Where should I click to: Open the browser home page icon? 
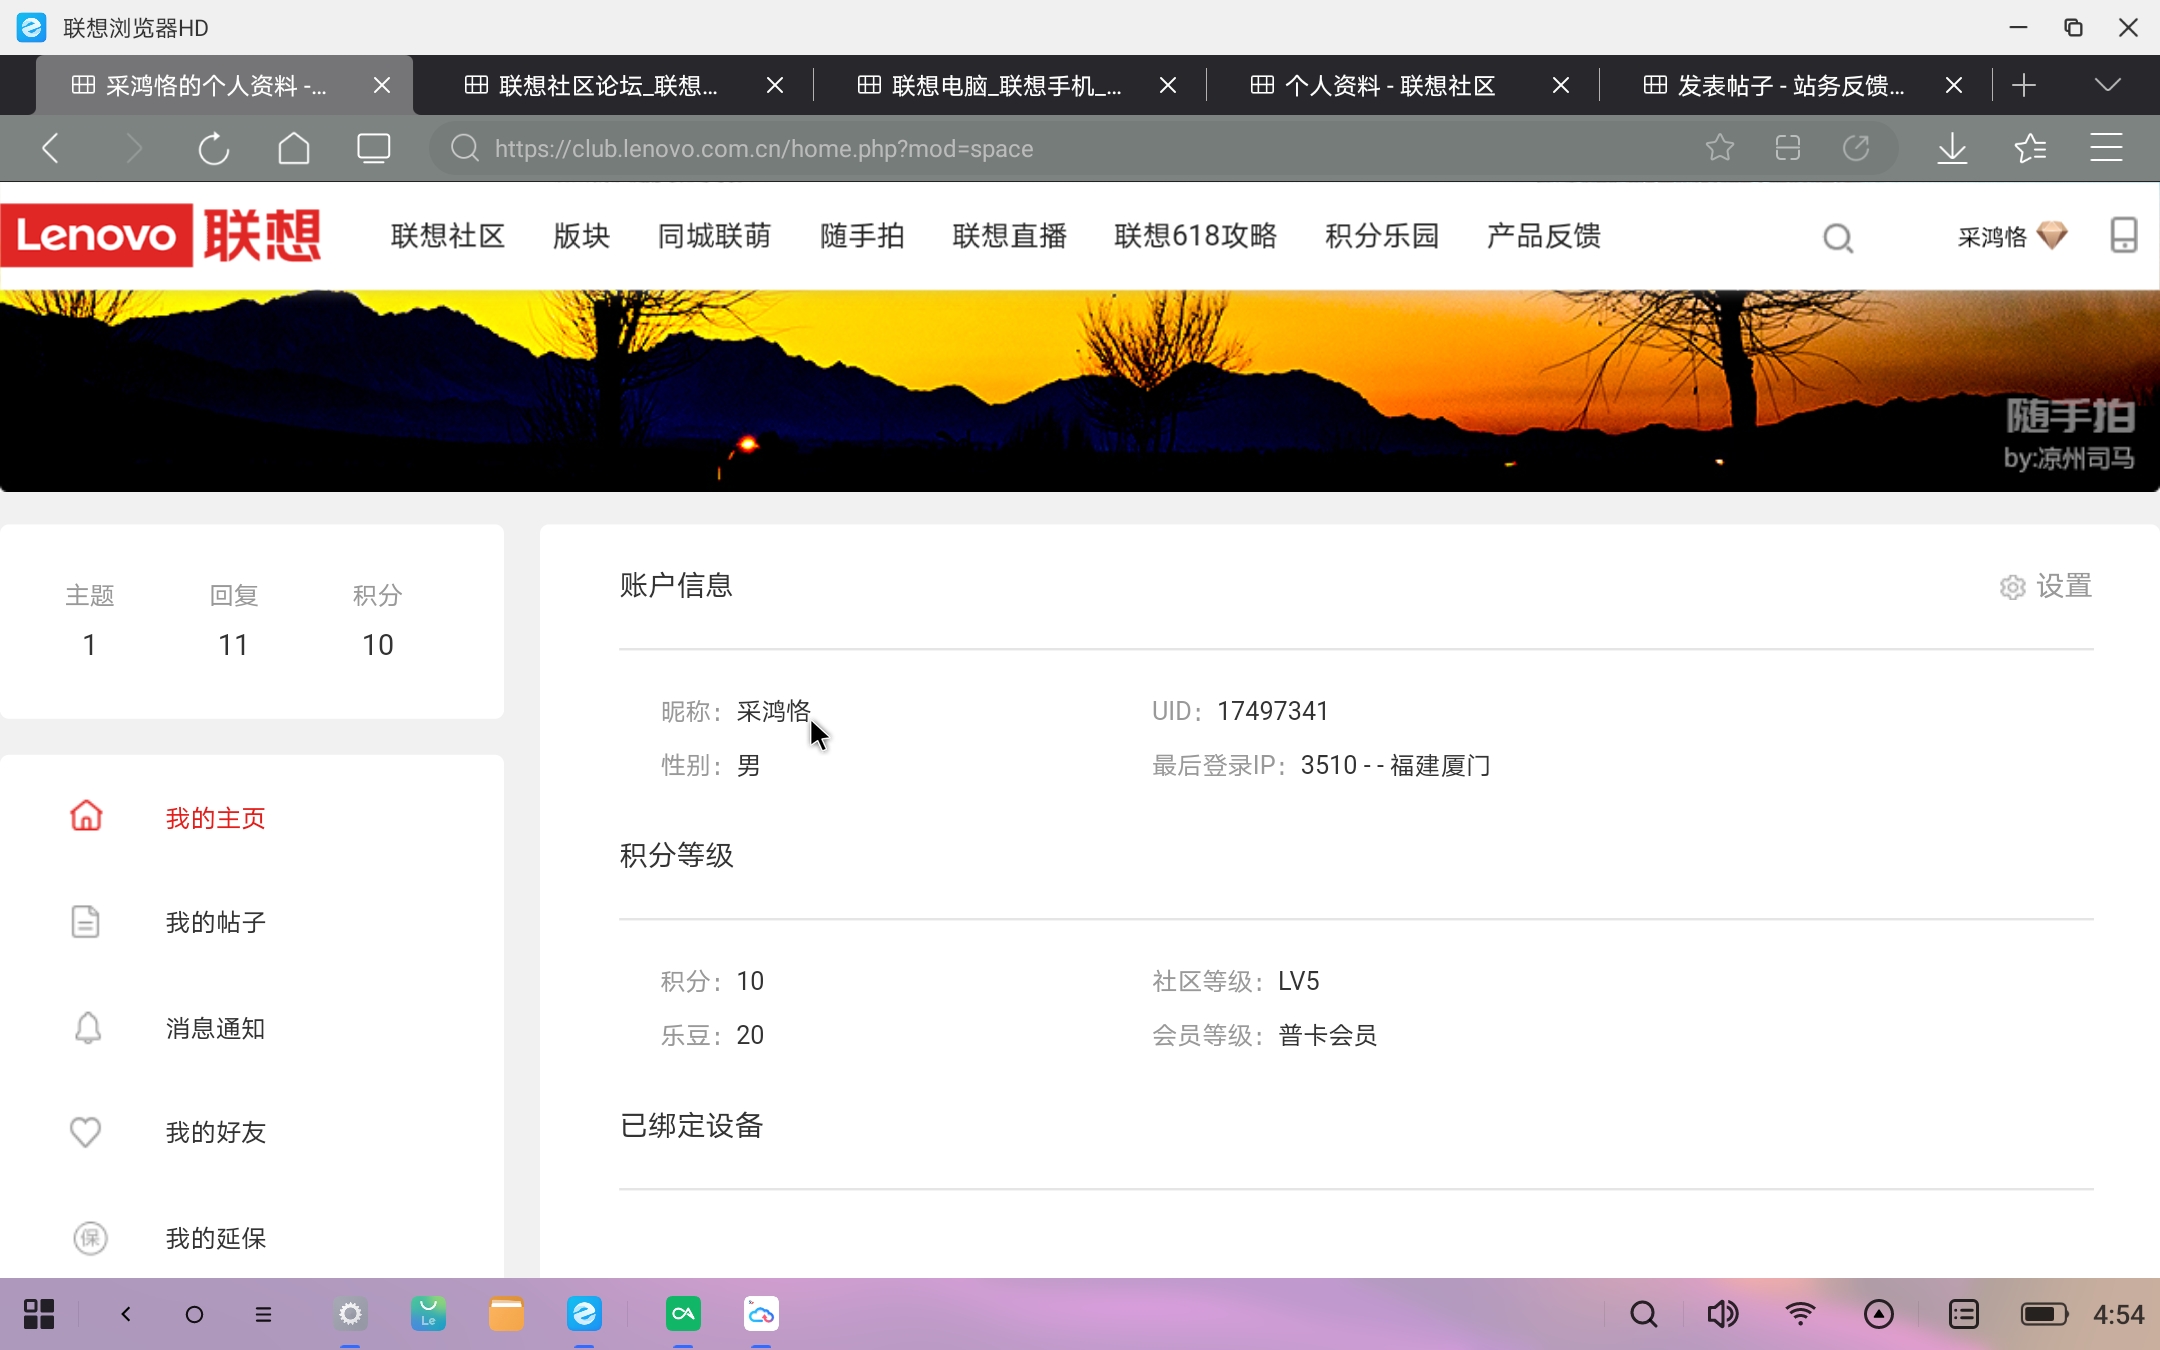[293, 148]
